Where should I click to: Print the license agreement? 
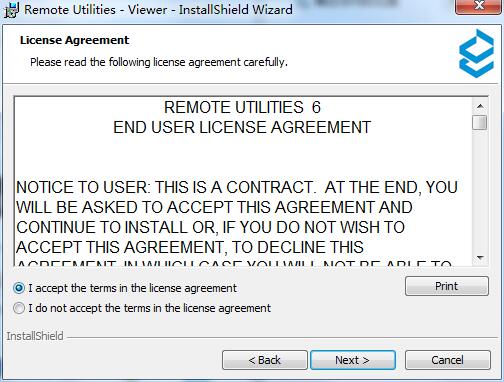click(x=447, y=286)
